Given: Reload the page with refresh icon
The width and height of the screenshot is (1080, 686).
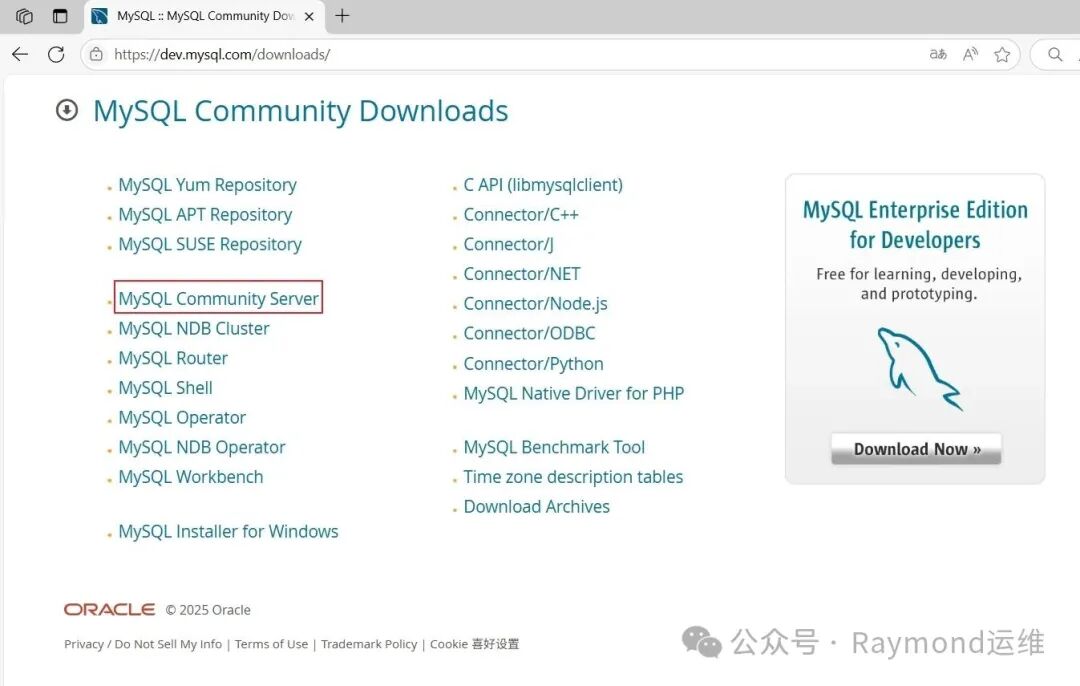Looking at the screenshot, I should click(x=56, y=54).
